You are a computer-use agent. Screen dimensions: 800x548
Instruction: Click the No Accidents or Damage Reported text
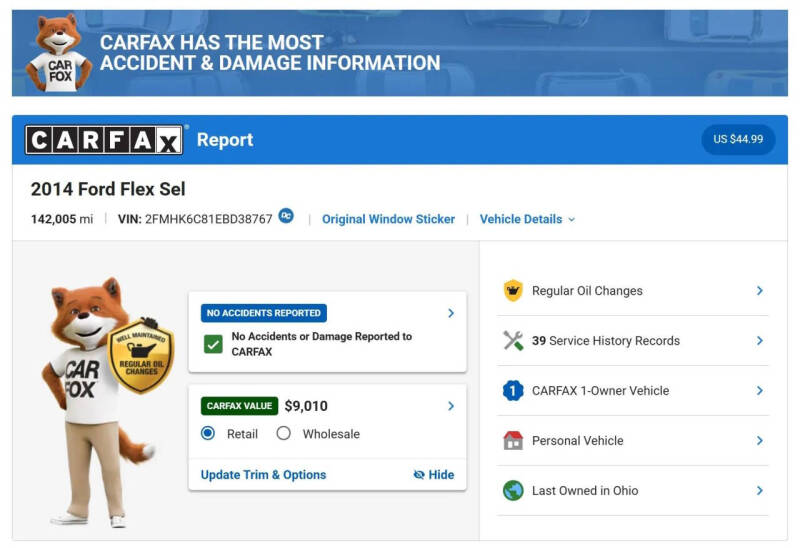[x=321, y=344]
